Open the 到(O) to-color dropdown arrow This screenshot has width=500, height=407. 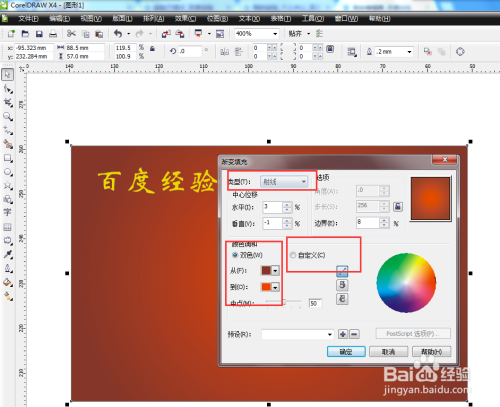tap(275, 287)
